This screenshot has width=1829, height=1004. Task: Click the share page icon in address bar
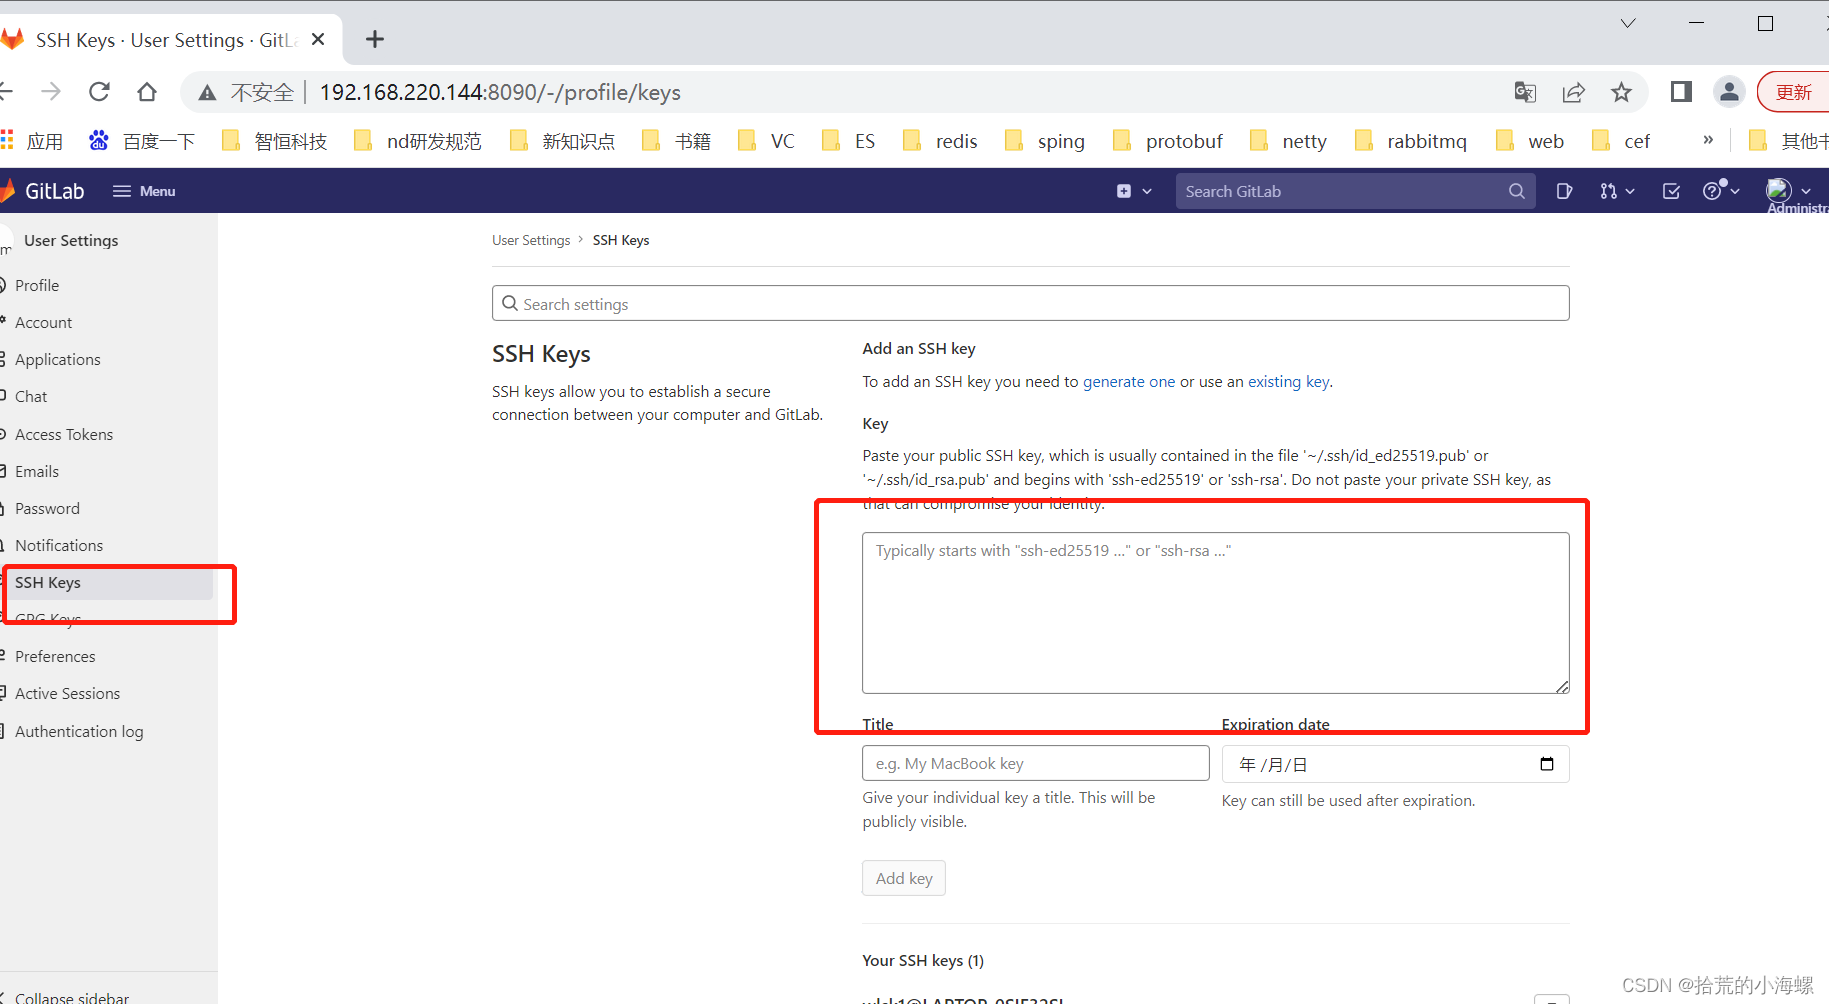pos(1573,92)
